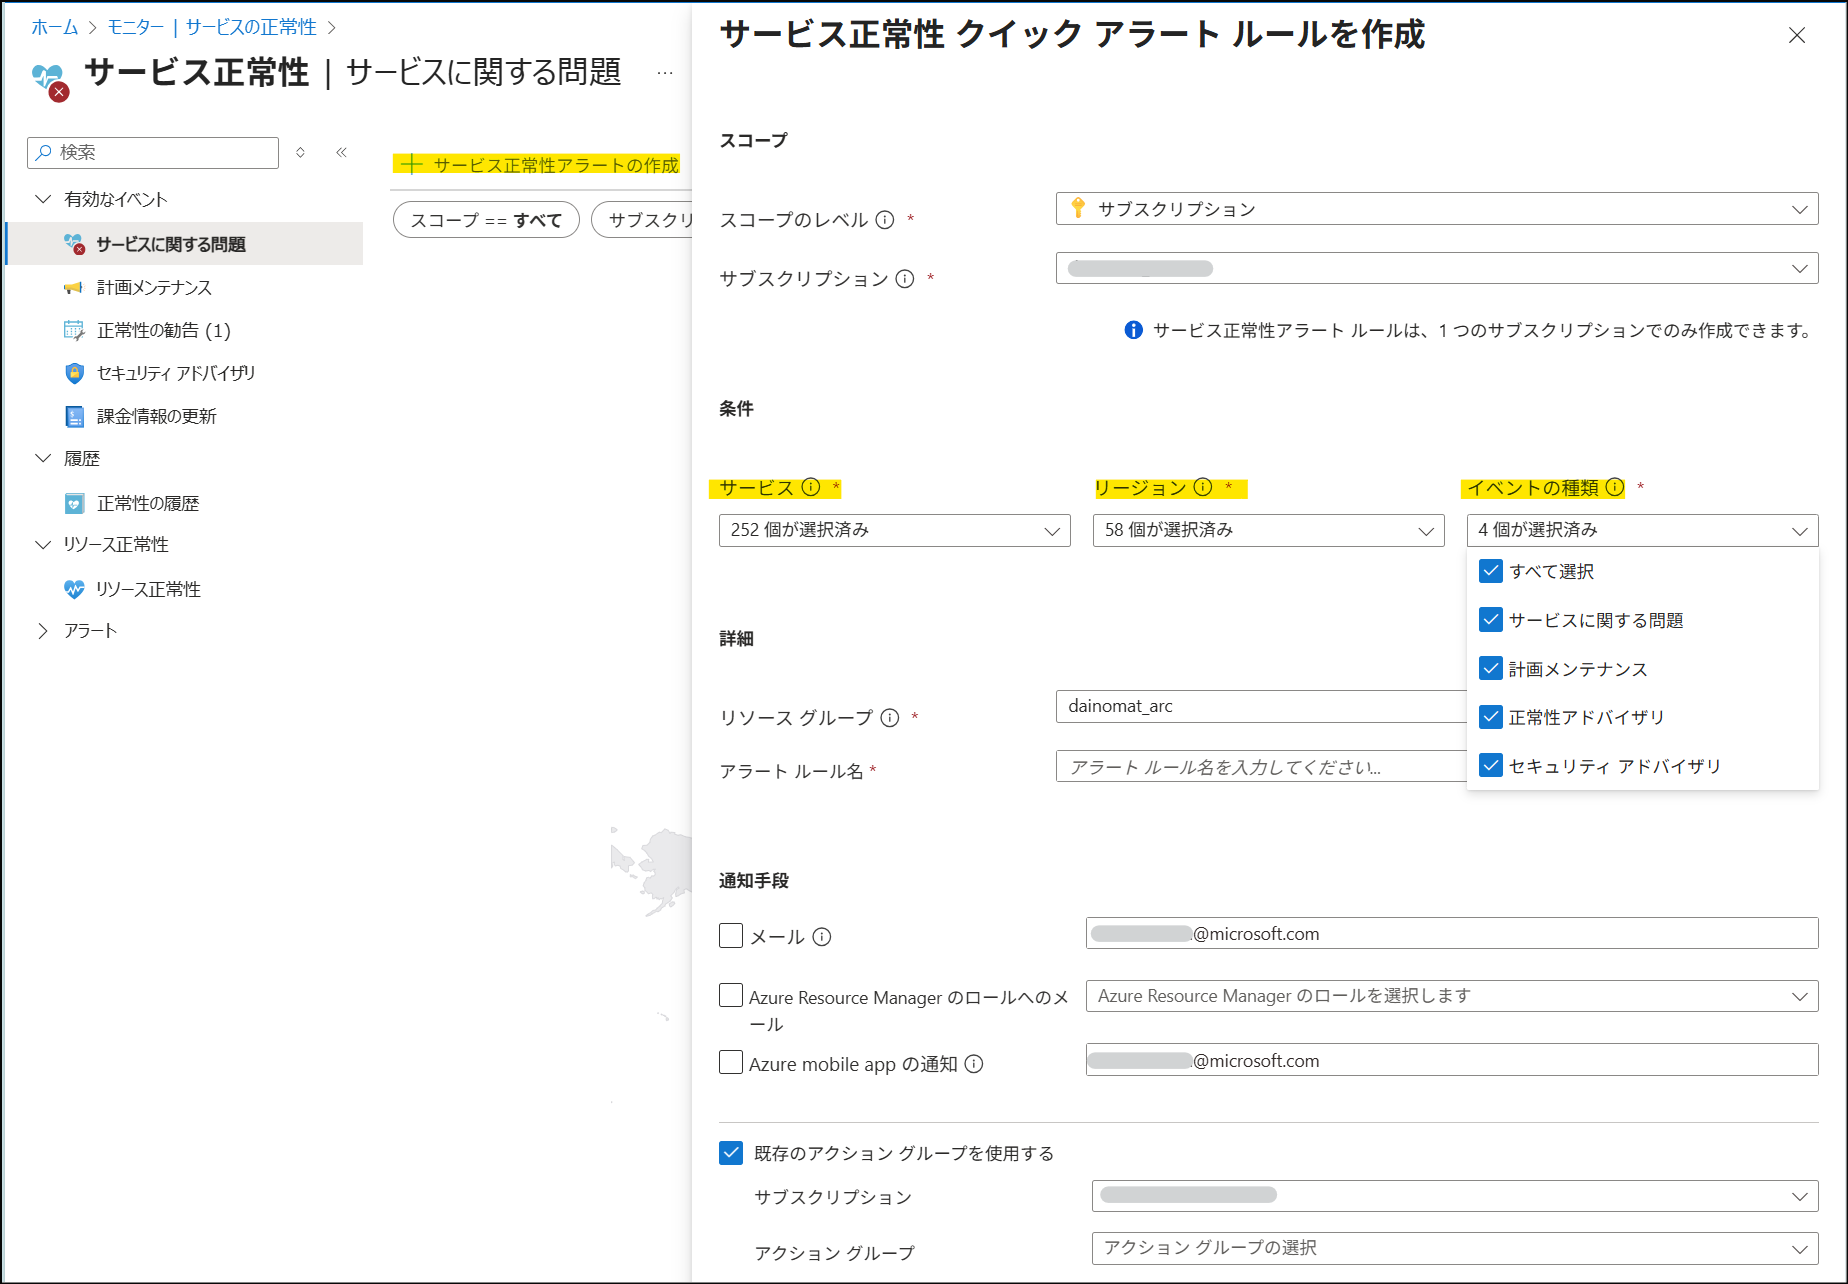Click the plus icon for alert creation
The width and height of the screenshot is (1848, 1284).
coord(412,164)
